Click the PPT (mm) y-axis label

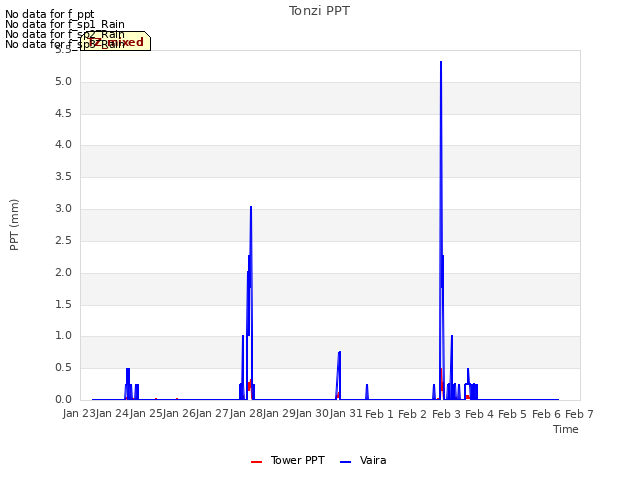point(14,225)
